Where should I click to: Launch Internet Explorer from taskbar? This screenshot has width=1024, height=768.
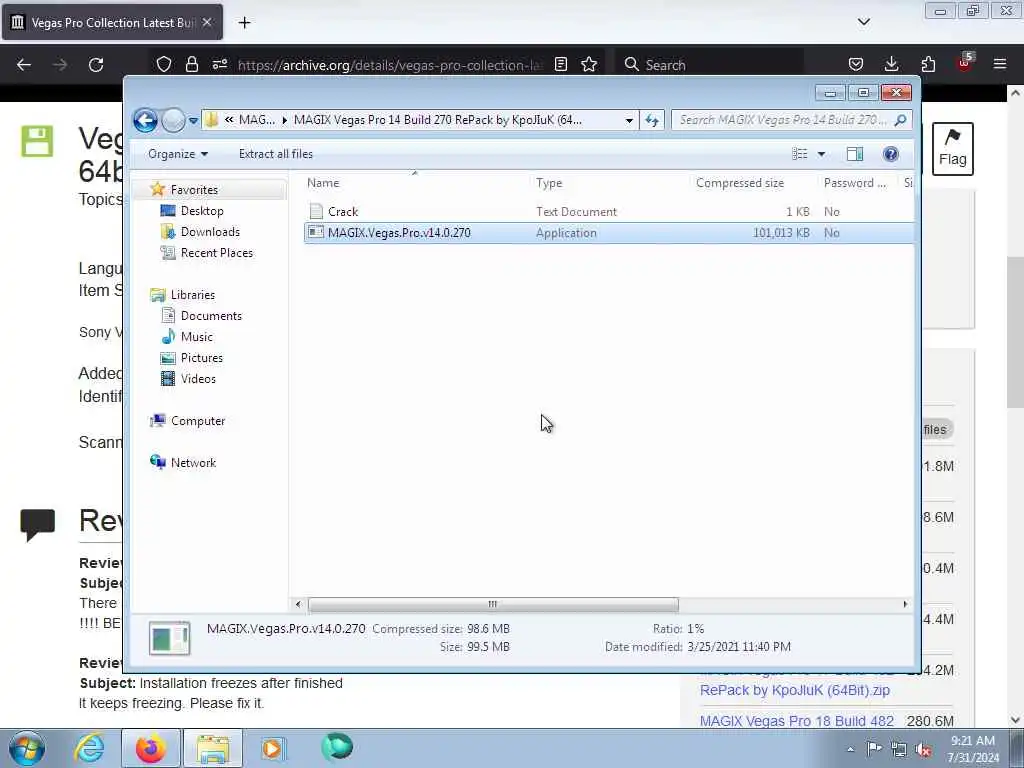tap(89, 748)
